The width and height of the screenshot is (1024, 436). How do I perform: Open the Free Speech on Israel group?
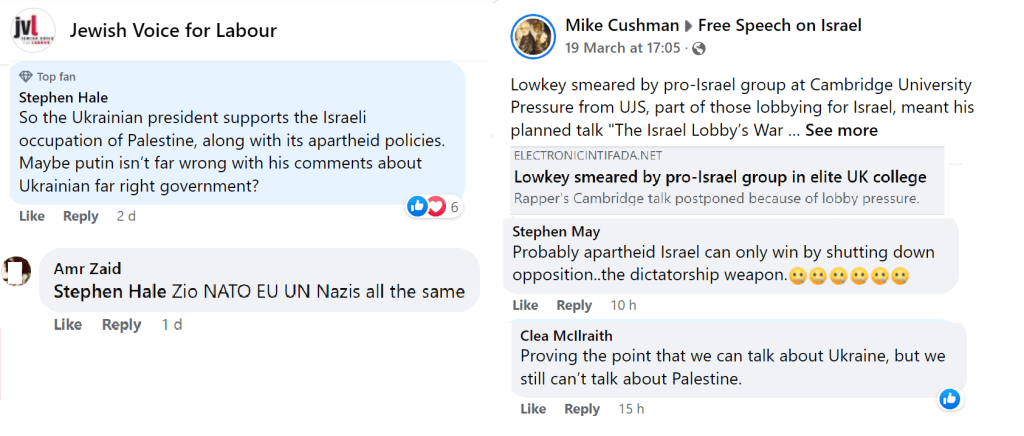(779, 25)
